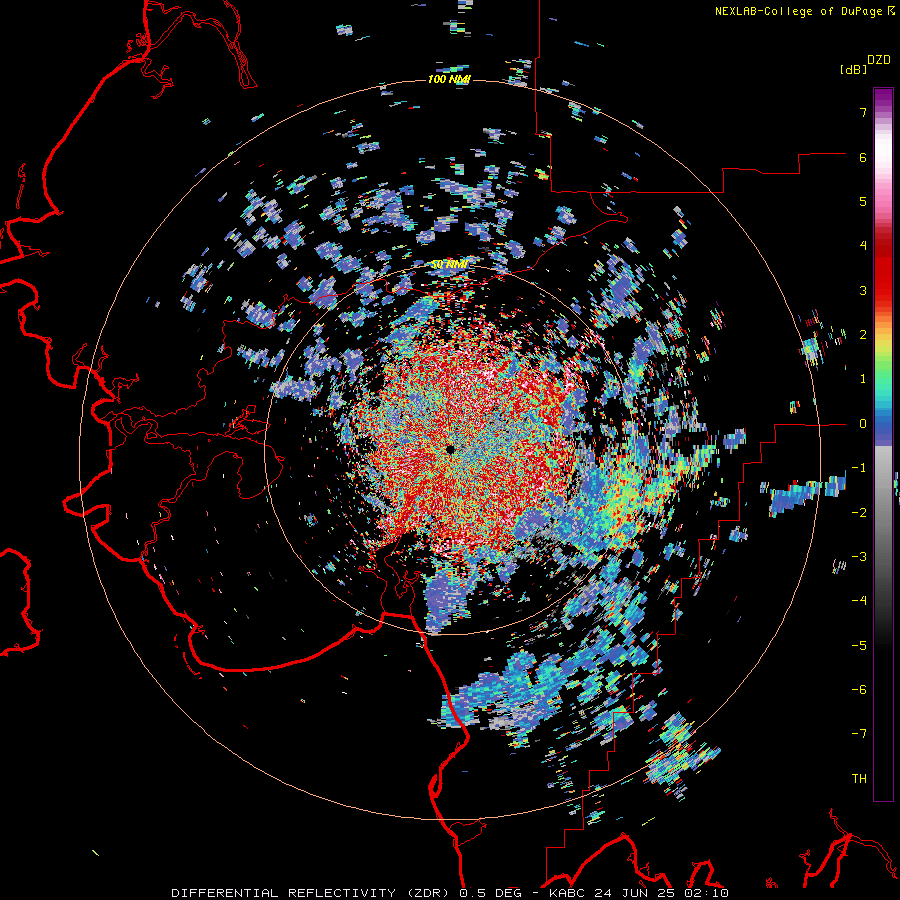
Task: Click the 50 NMI range ring label
Action: point(449,265)
